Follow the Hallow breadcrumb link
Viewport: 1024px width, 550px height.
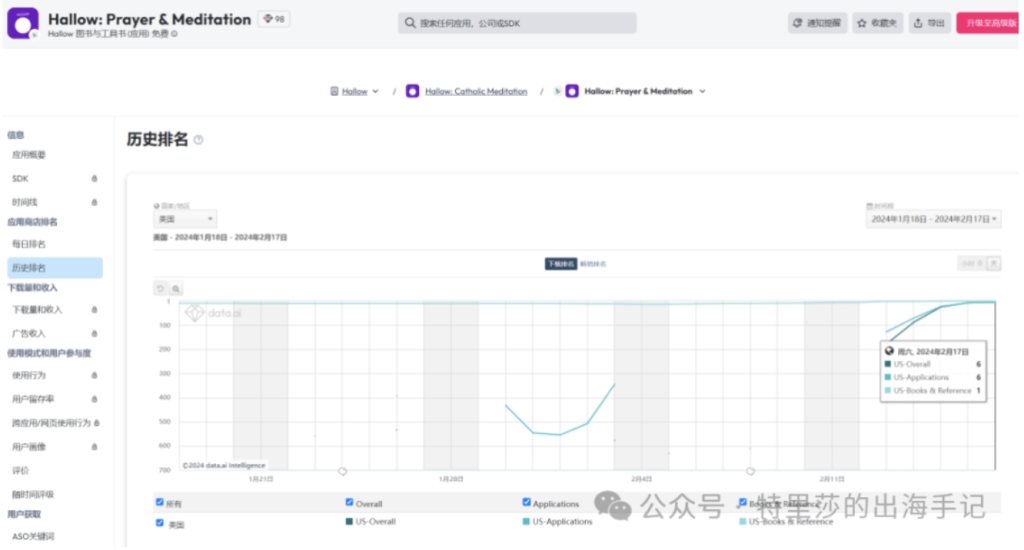point(355,91)
